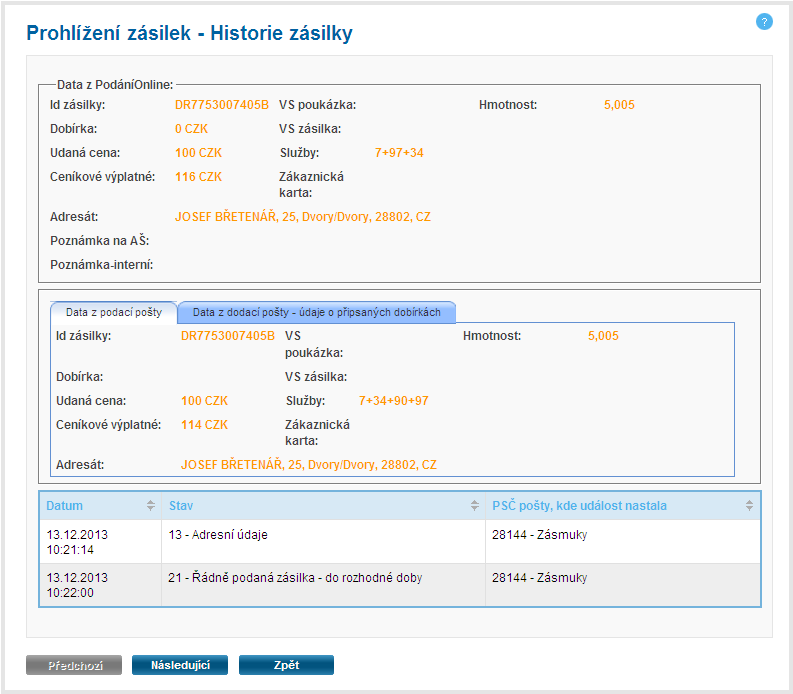Click the Ceníkové výplatné 116 CZK value

point(198,177)
